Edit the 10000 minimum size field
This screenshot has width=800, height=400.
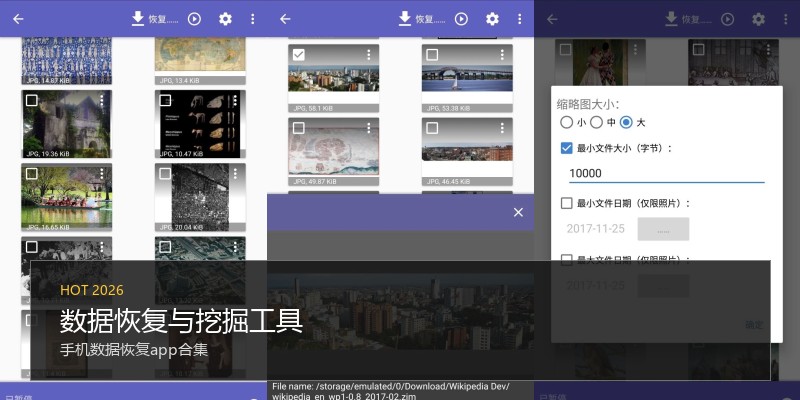tap(666, 173)
